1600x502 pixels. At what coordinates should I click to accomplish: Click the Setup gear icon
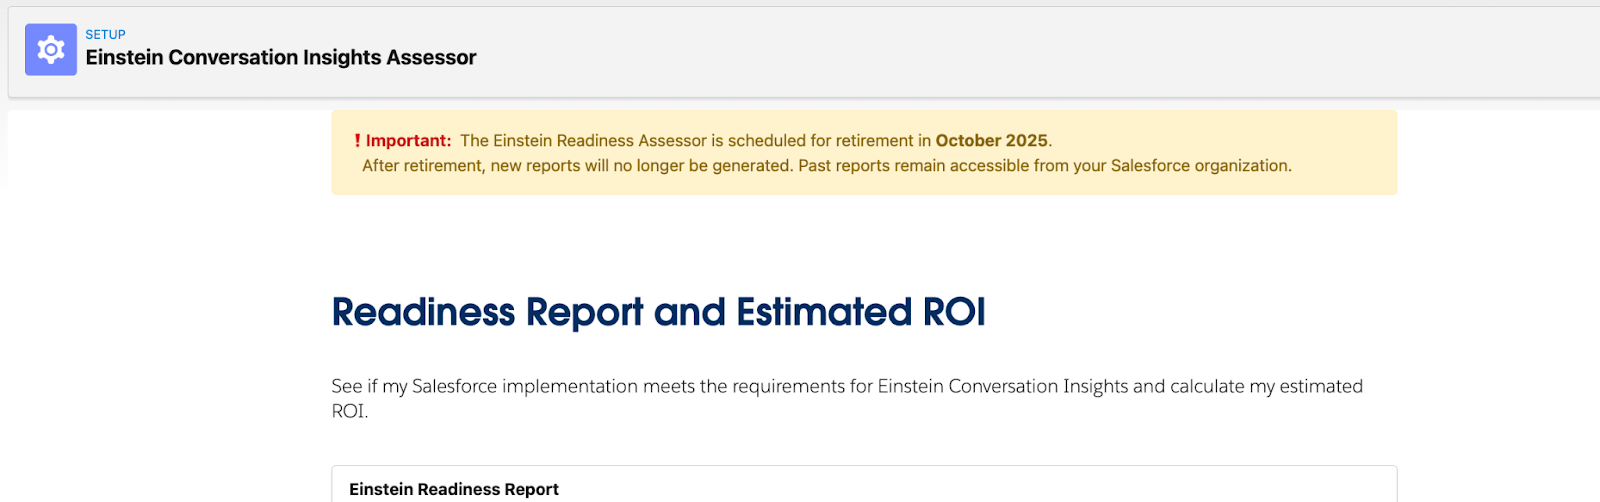(x=51, y=50)
